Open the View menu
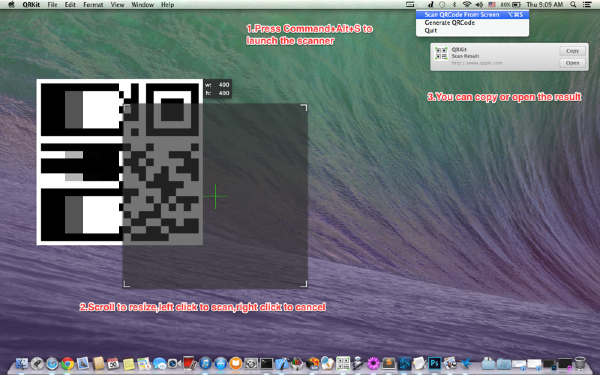This screenshot has width=600, height=375. [117, 5]
